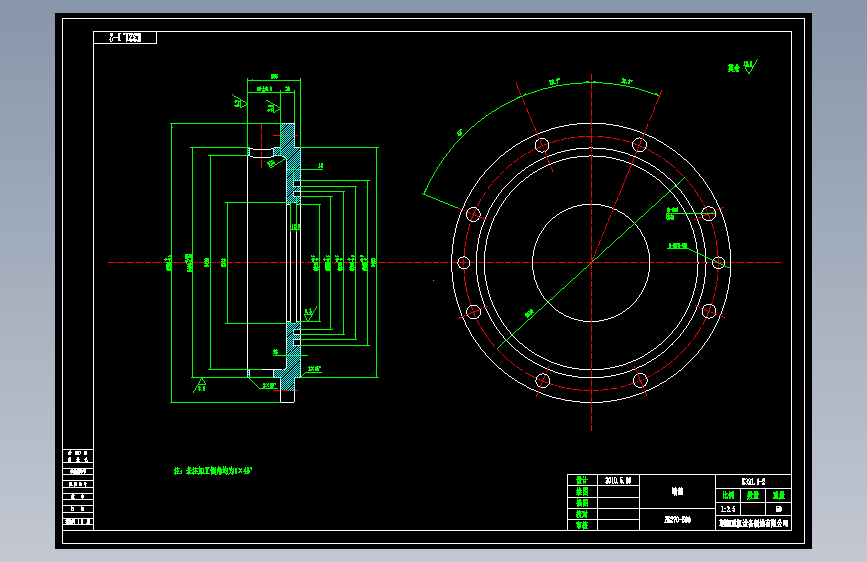Select the first revision cell of the left-margin table

[78, 456]
